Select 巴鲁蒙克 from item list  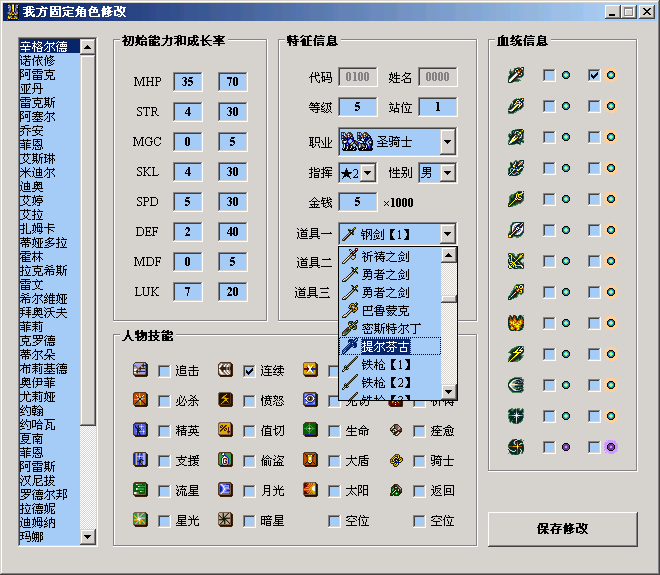[x=390, y=310]
